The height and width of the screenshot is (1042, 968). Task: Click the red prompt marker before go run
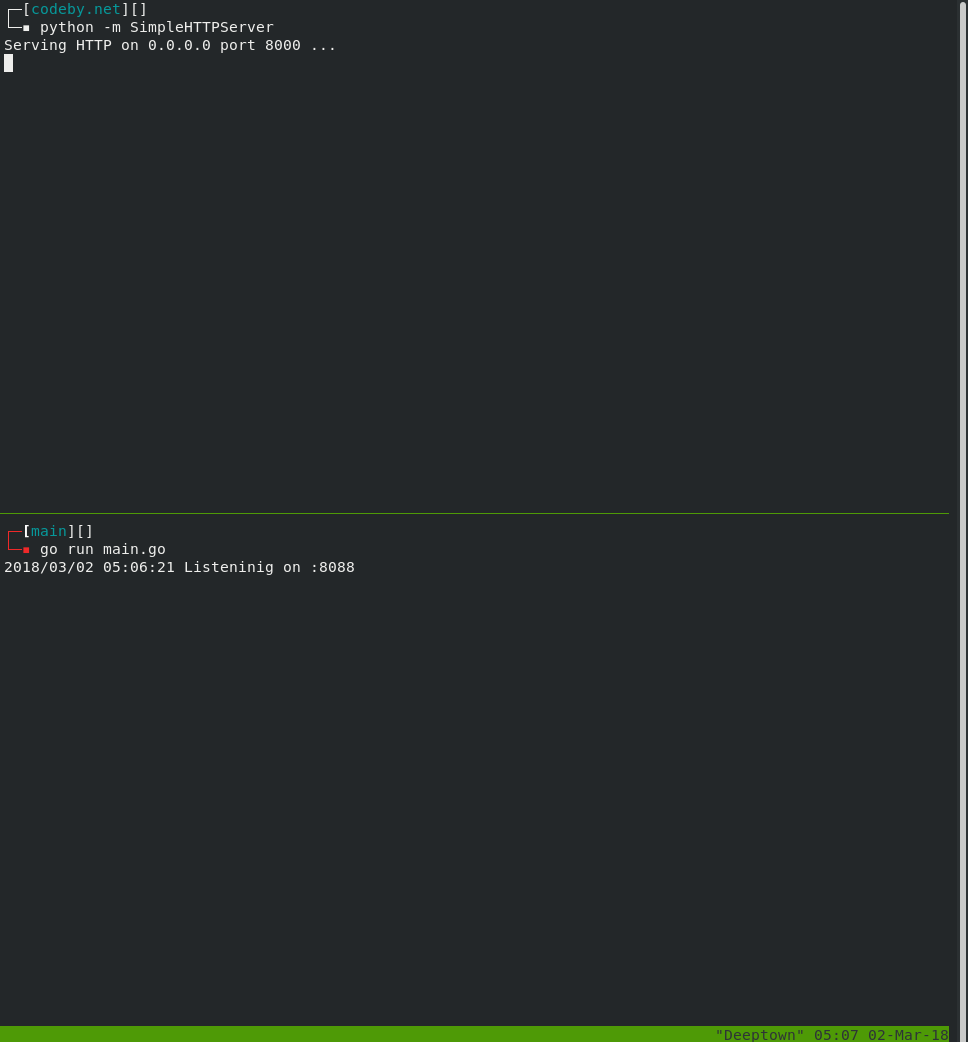click(26, 550)
